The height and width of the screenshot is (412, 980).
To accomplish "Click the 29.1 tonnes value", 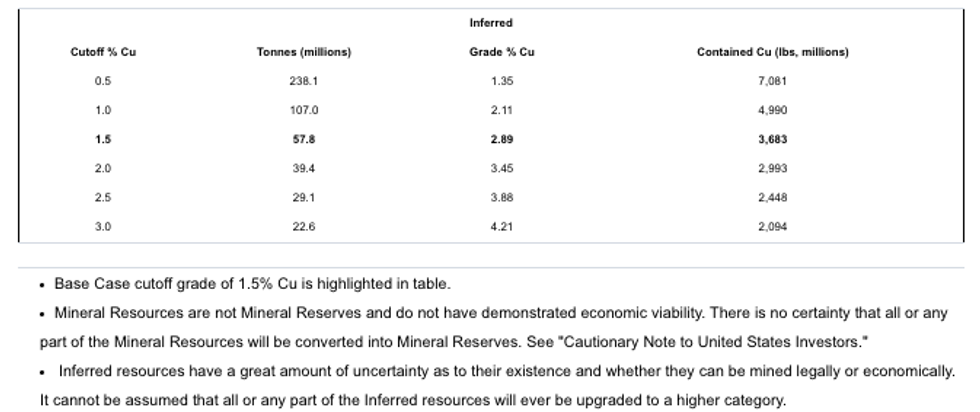I will point(304,198).
